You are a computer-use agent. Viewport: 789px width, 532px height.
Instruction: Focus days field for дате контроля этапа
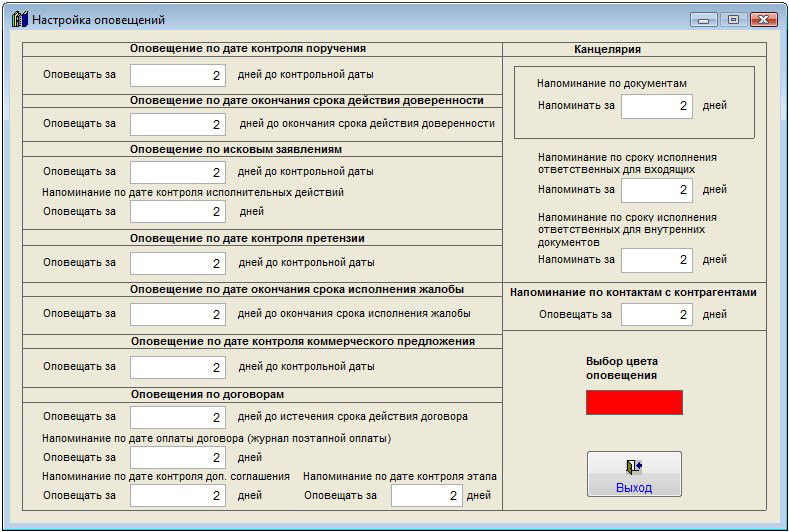(427, 496)
